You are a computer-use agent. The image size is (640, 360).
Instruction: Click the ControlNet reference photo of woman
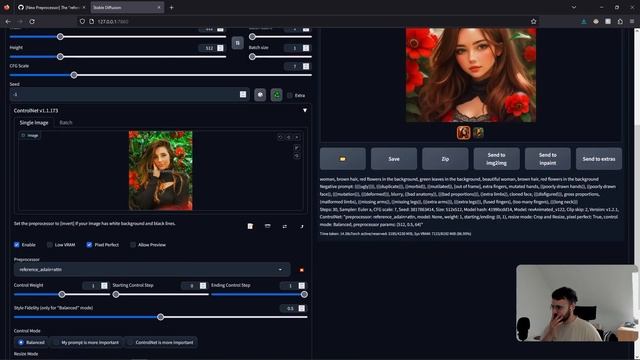tap(160, 171)
